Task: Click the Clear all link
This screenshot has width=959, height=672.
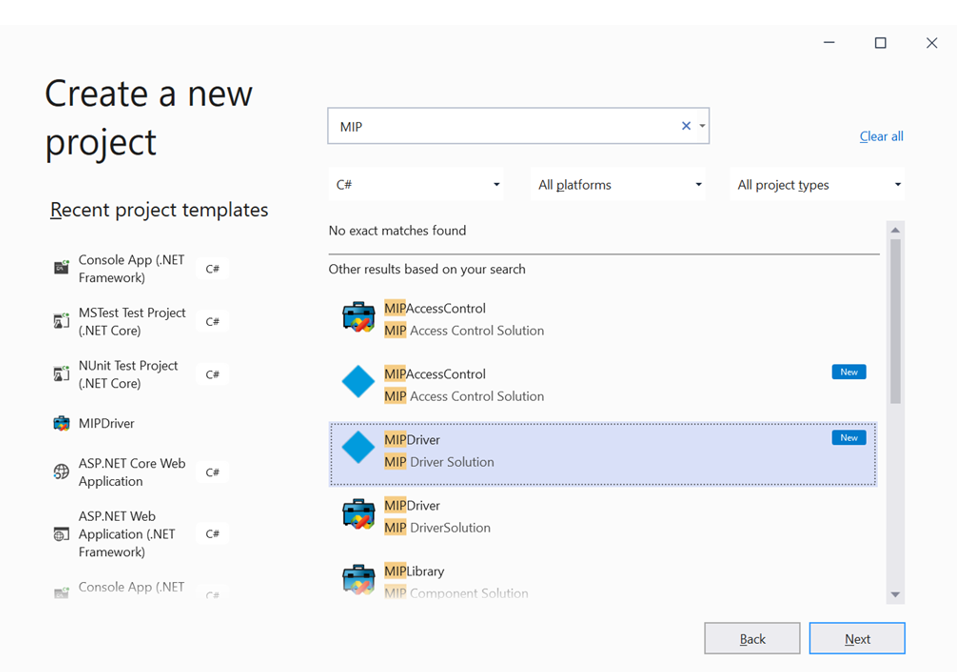Action: pos(881,136)
